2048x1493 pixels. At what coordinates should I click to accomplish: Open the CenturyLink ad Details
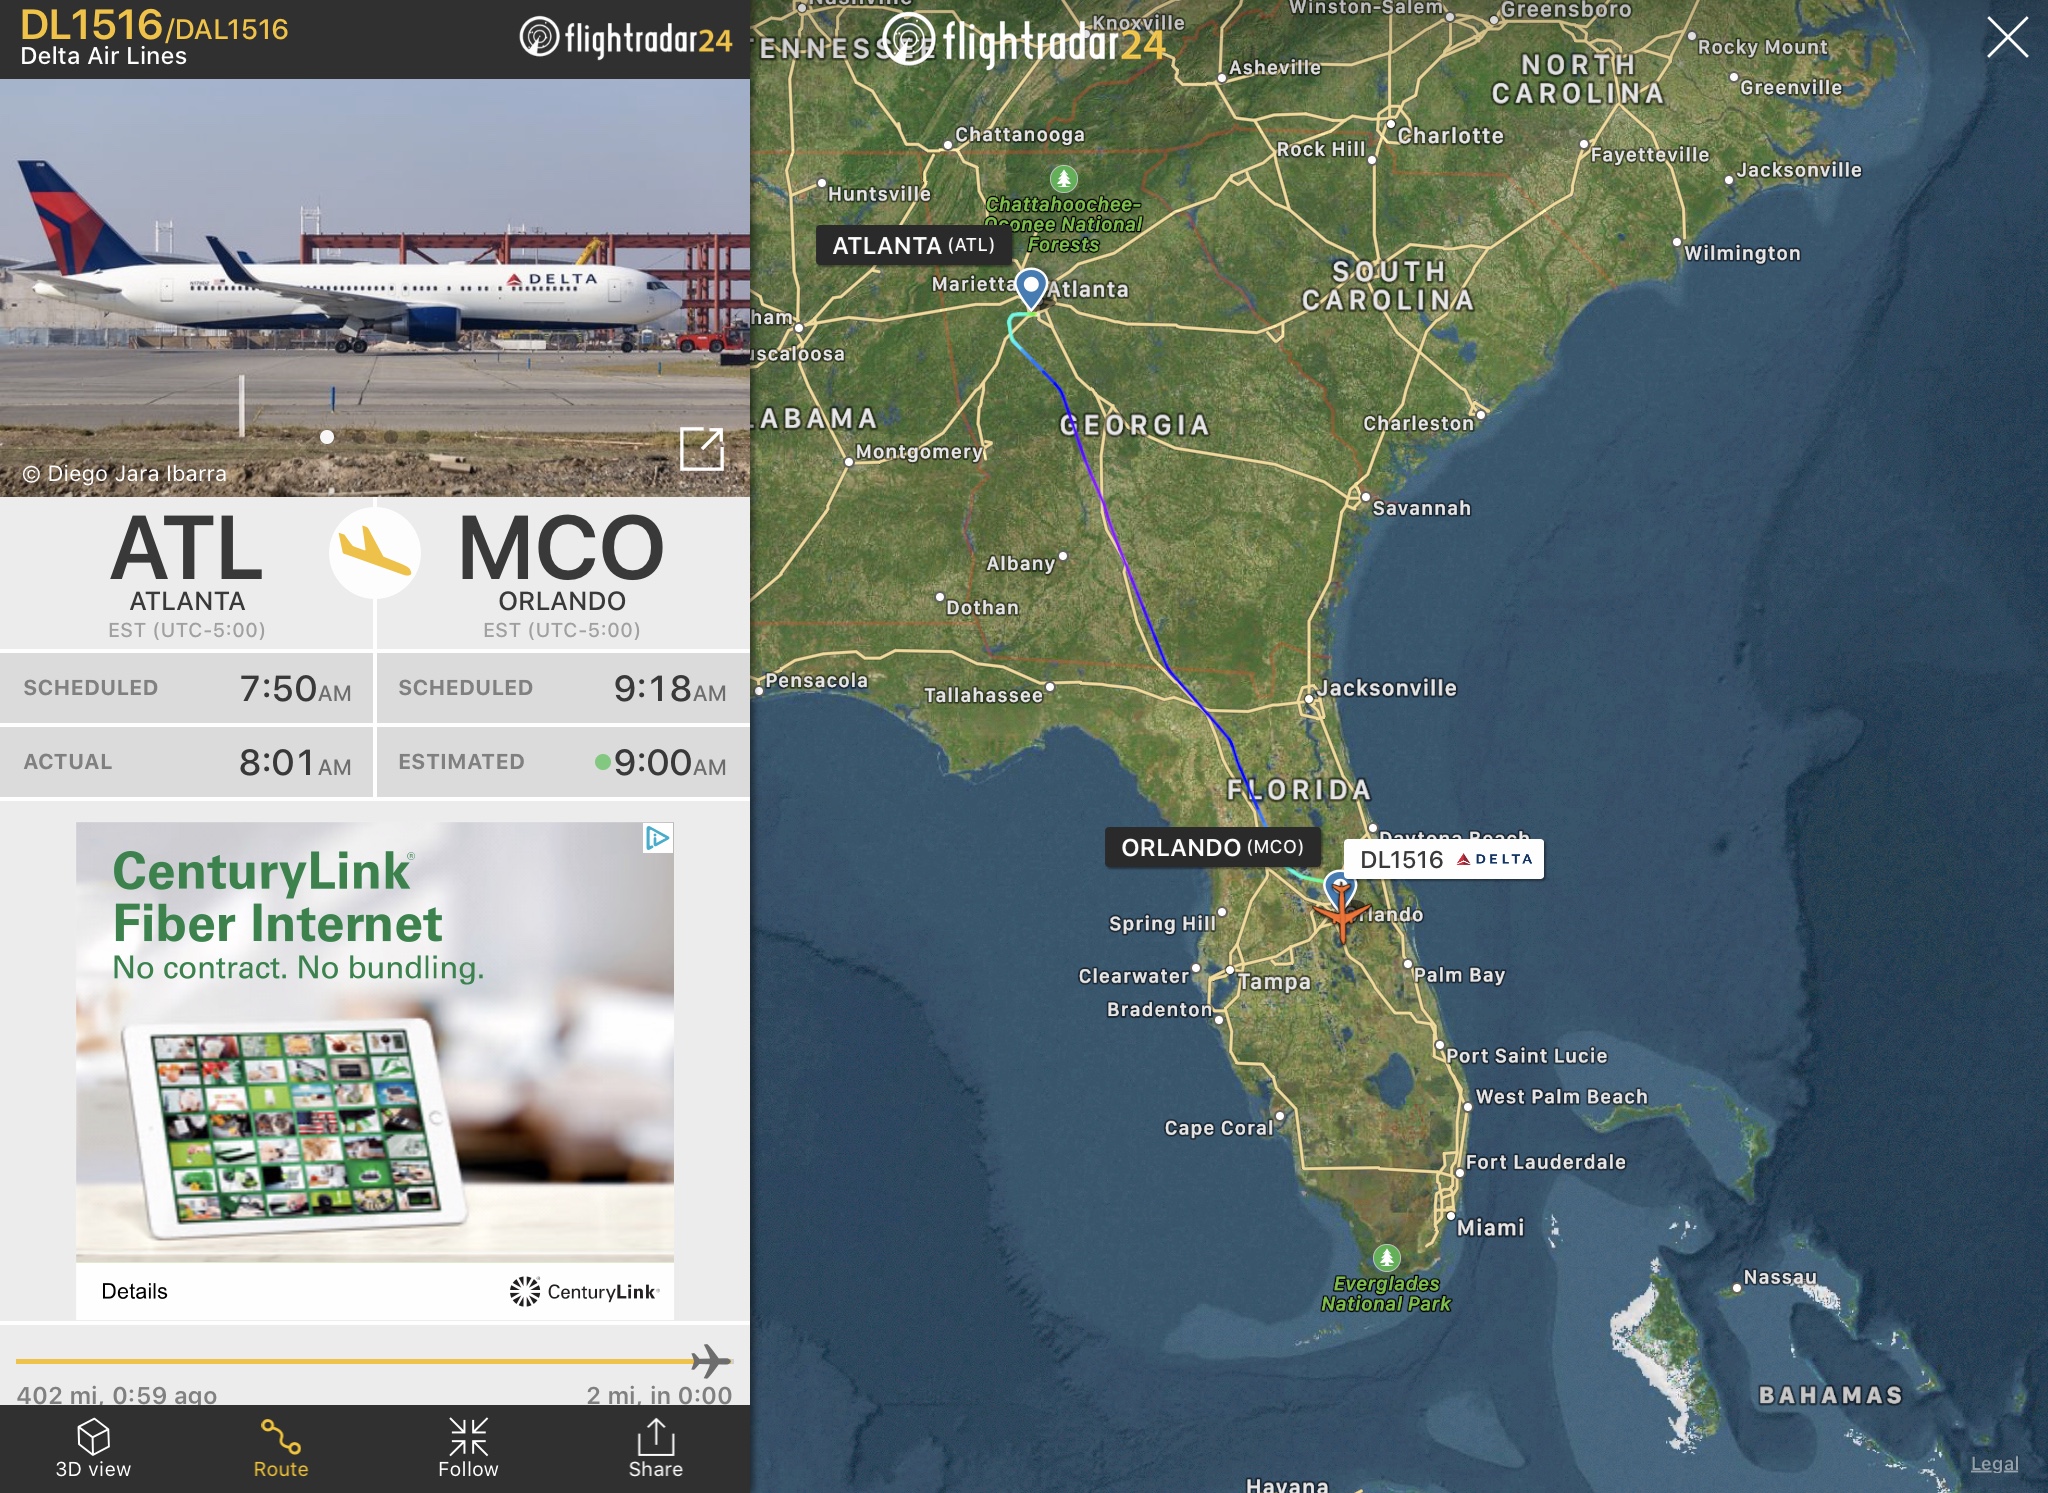point(134,1291)
